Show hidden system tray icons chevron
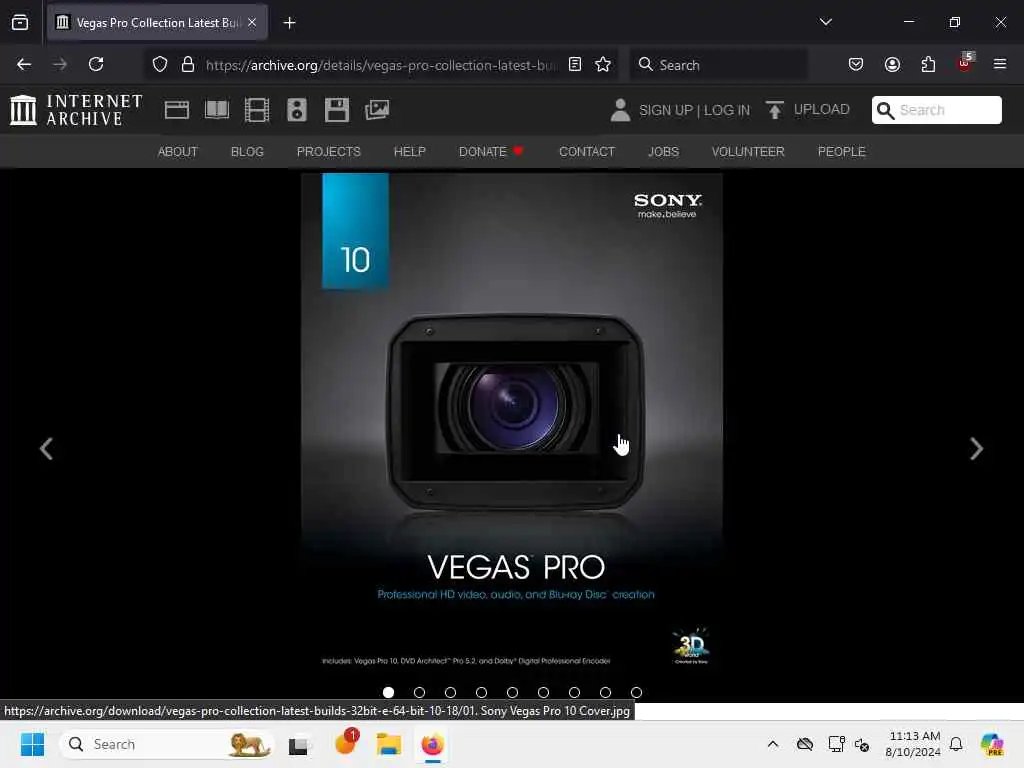 point(773,744)
